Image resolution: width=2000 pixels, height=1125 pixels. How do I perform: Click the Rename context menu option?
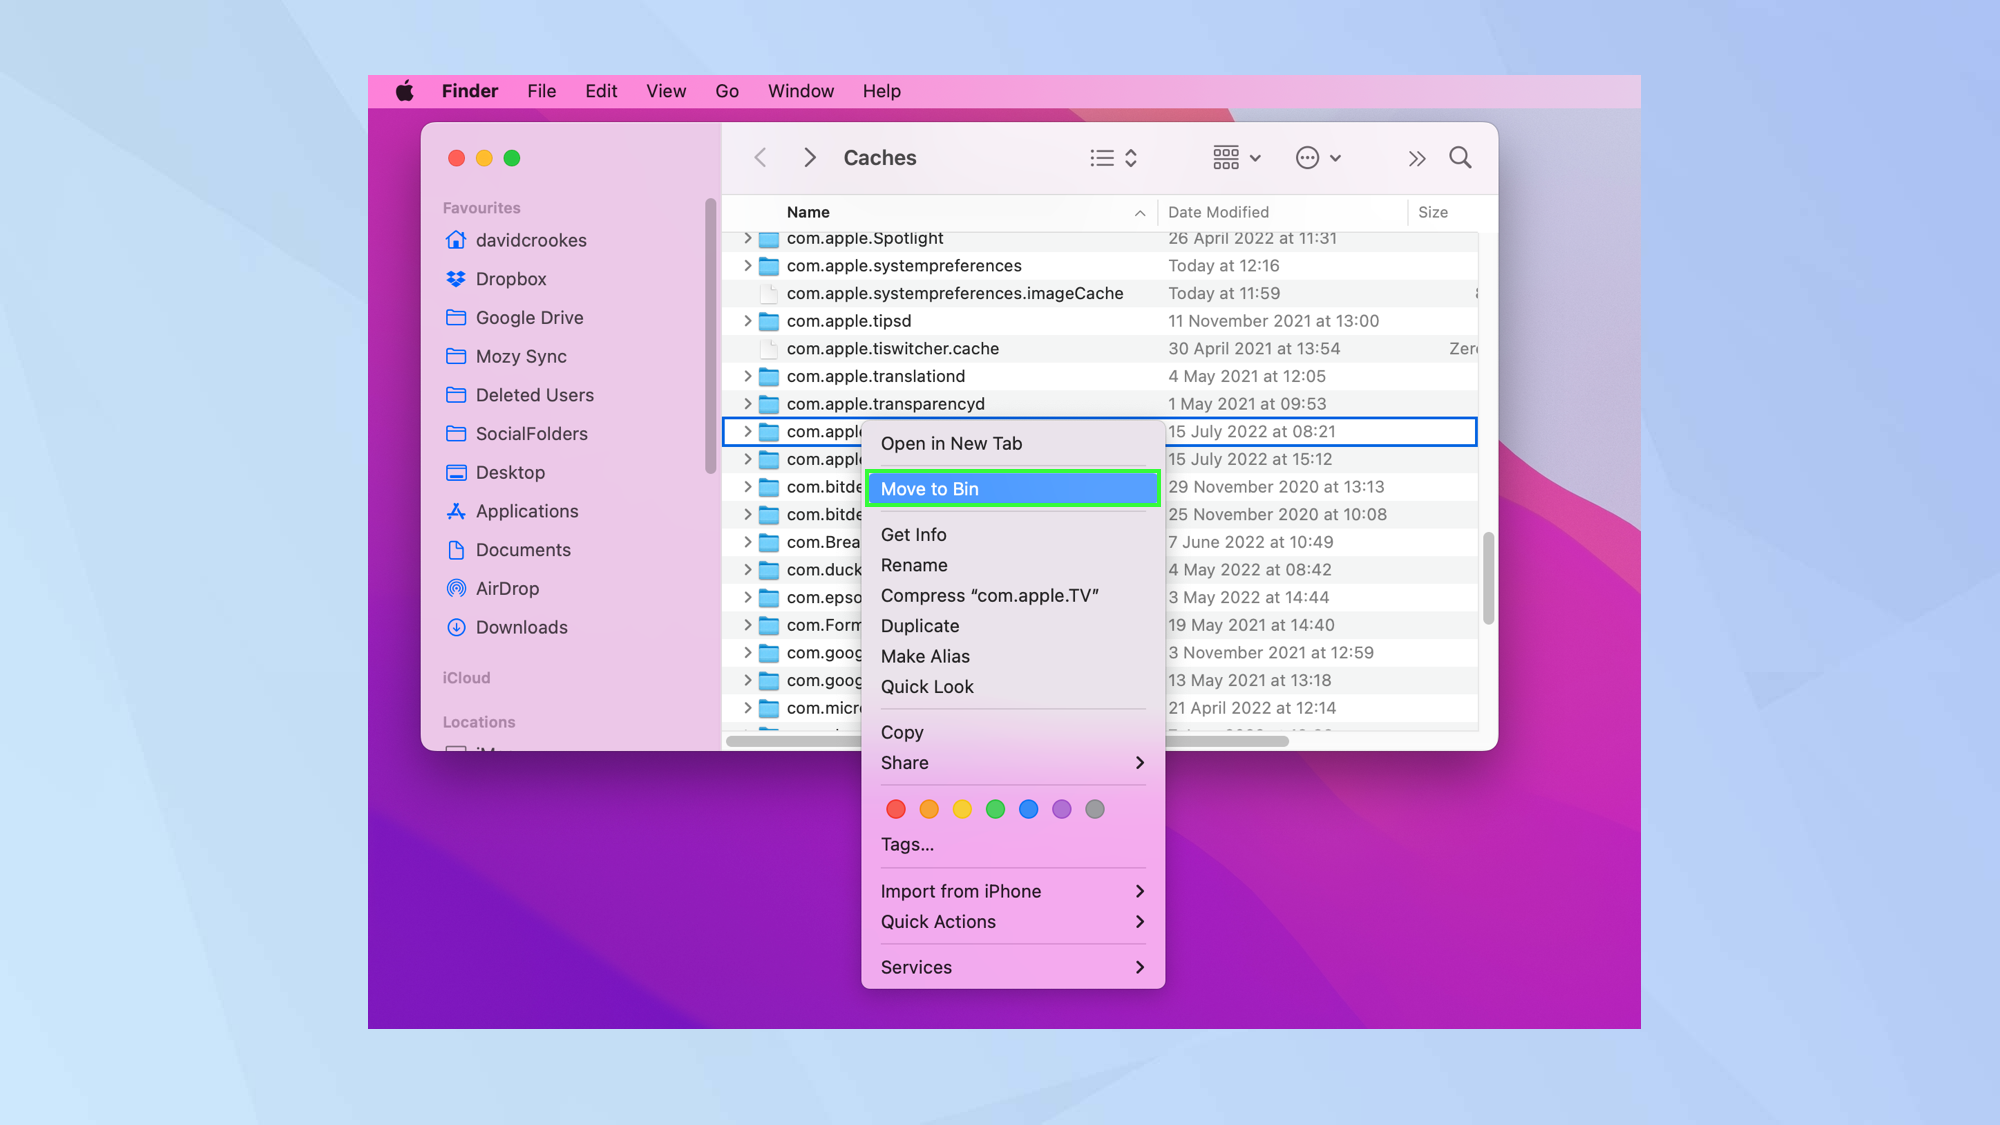pos(913,565)
